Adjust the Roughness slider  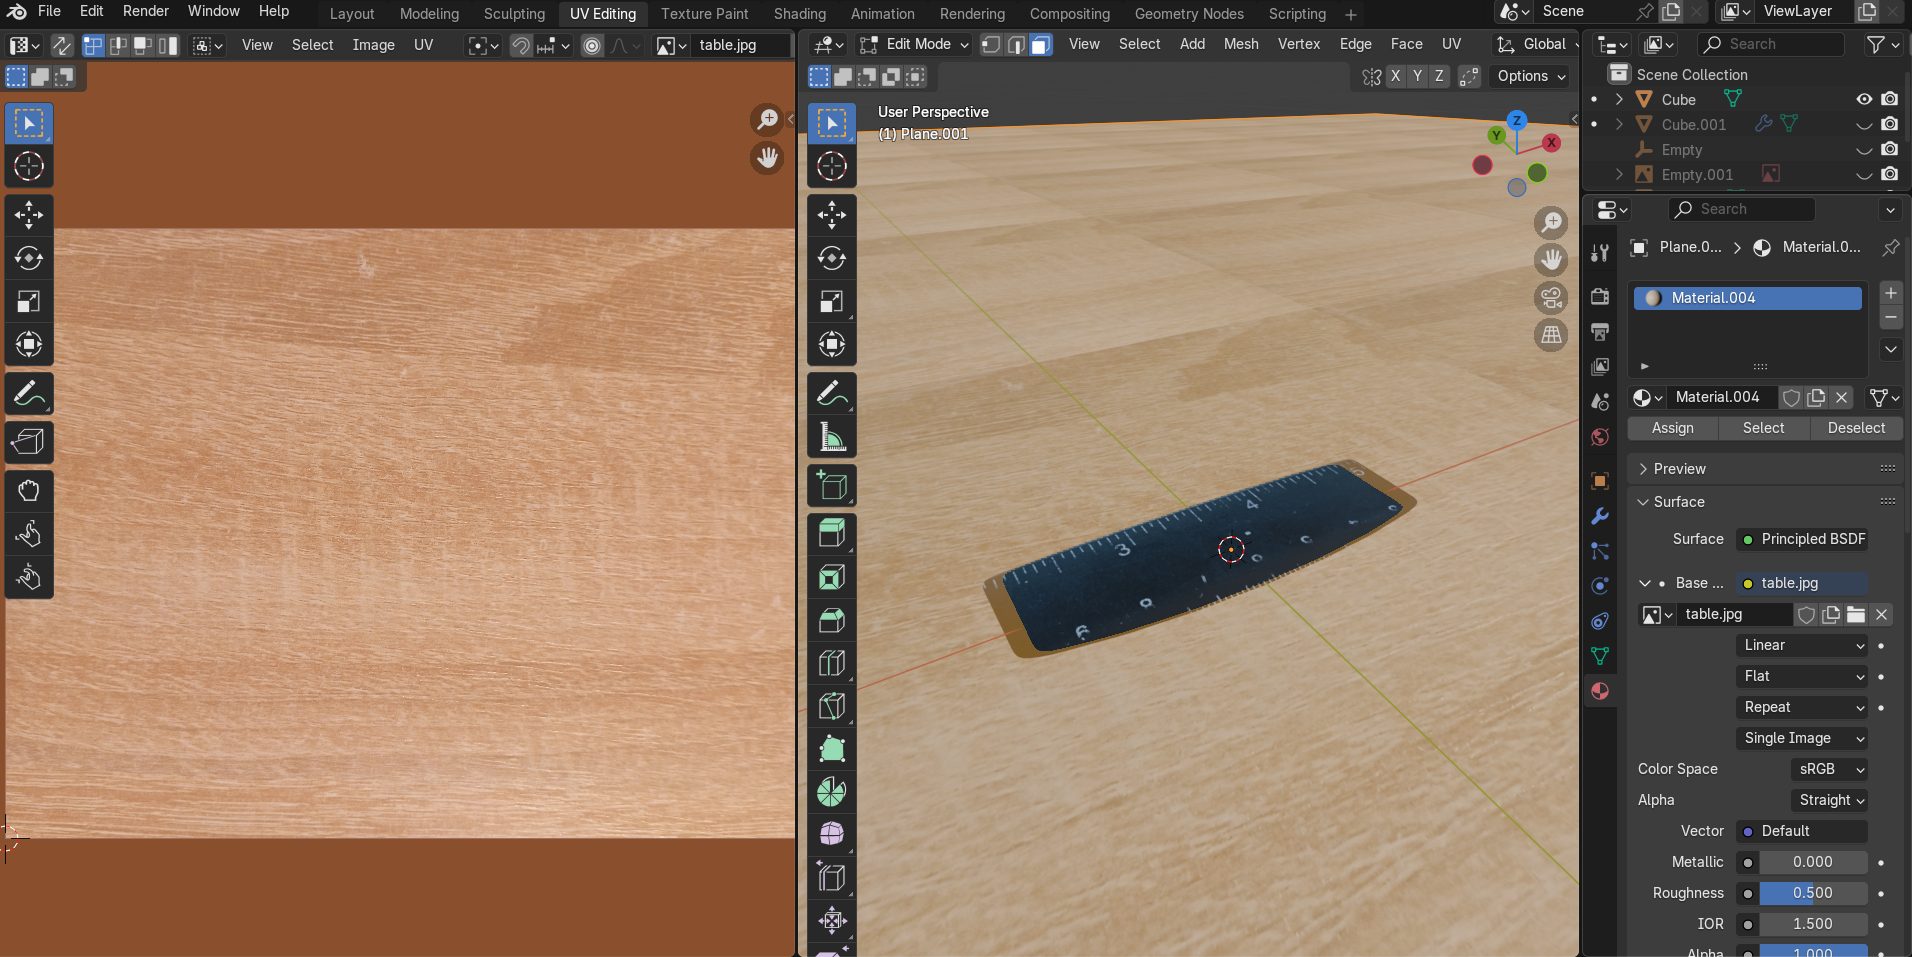tap(1812, 893)
